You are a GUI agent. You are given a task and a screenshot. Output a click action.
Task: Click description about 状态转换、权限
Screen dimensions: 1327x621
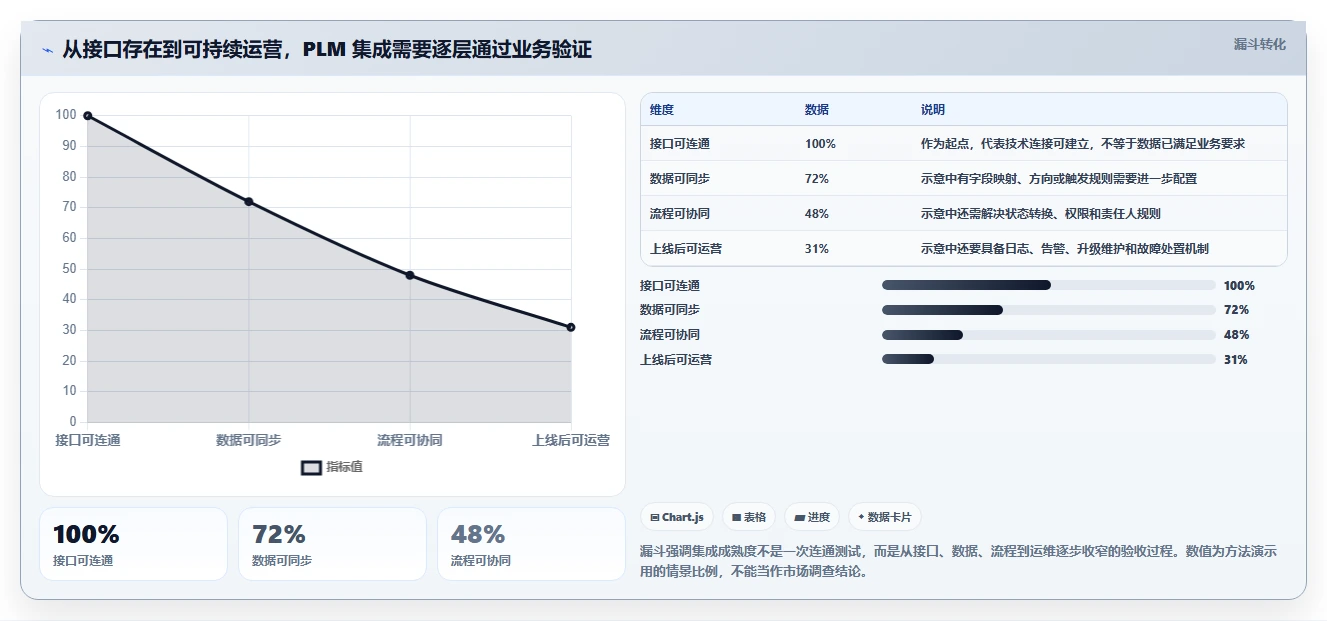[x=1041, y=214]
